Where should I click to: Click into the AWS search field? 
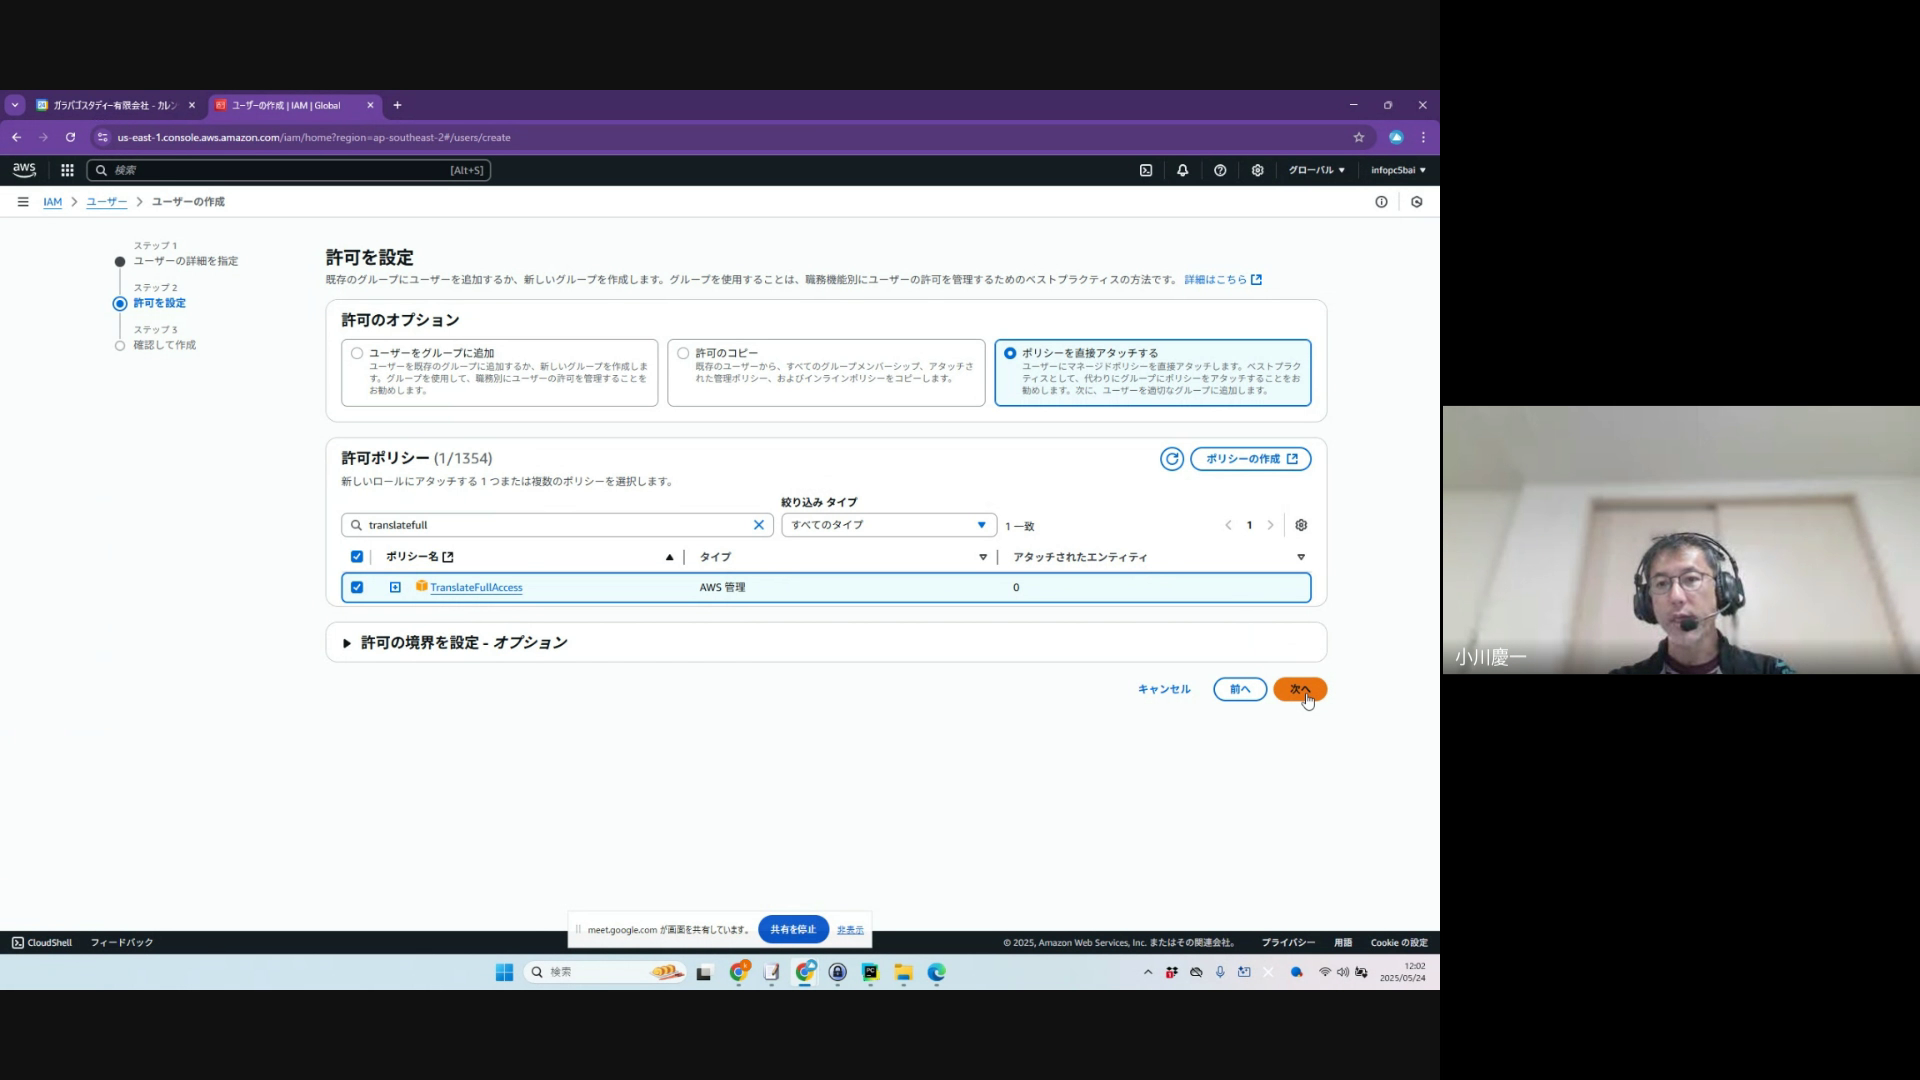point(288,170)
